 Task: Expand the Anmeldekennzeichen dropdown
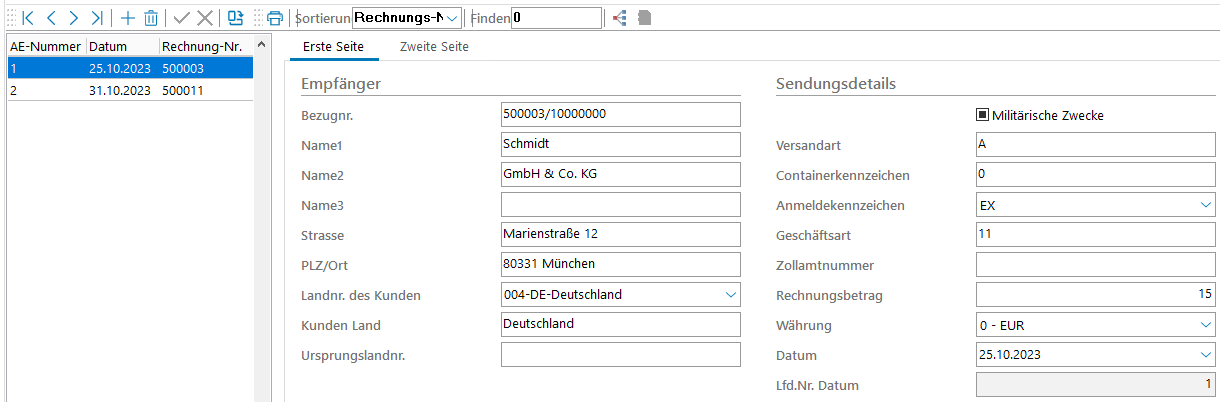click(x=1204, y=205)
